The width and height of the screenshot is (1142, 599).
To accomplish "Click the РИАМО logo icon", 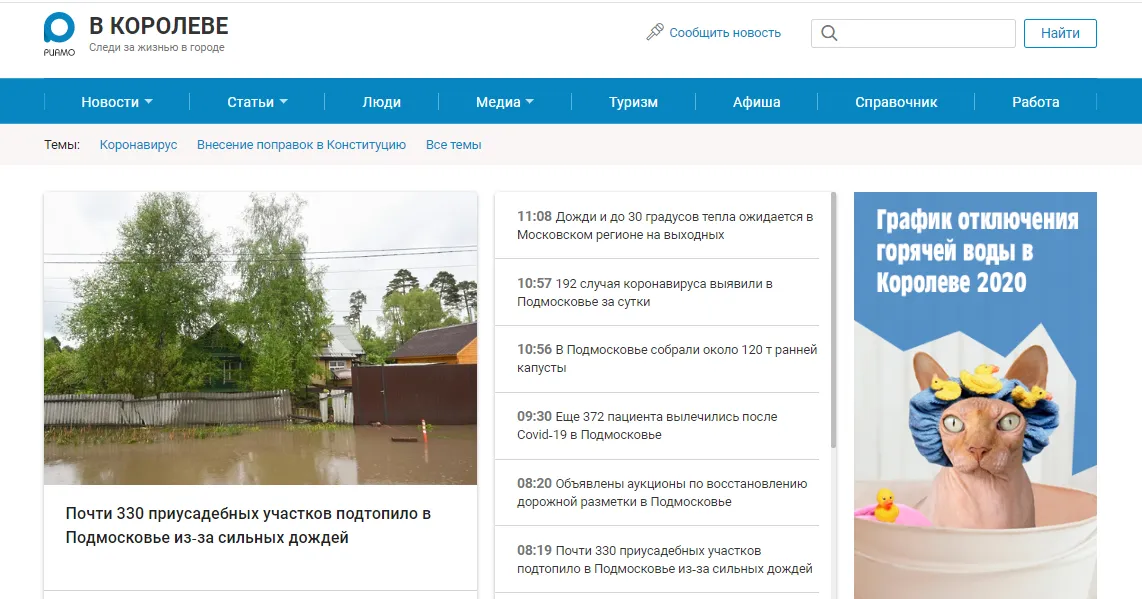I will click(x=59, y=34).
